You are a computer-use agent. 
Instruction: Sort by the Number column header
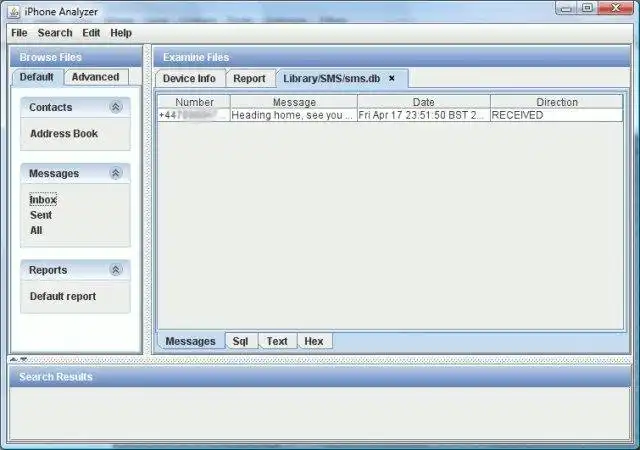pyautogui.click(x=194, y=102)
